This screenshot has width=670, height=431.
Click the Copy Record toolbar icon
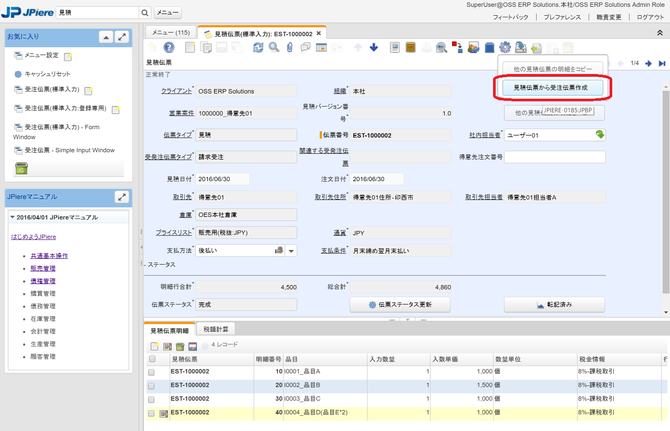pyautogui.click(x=206, y=47)
